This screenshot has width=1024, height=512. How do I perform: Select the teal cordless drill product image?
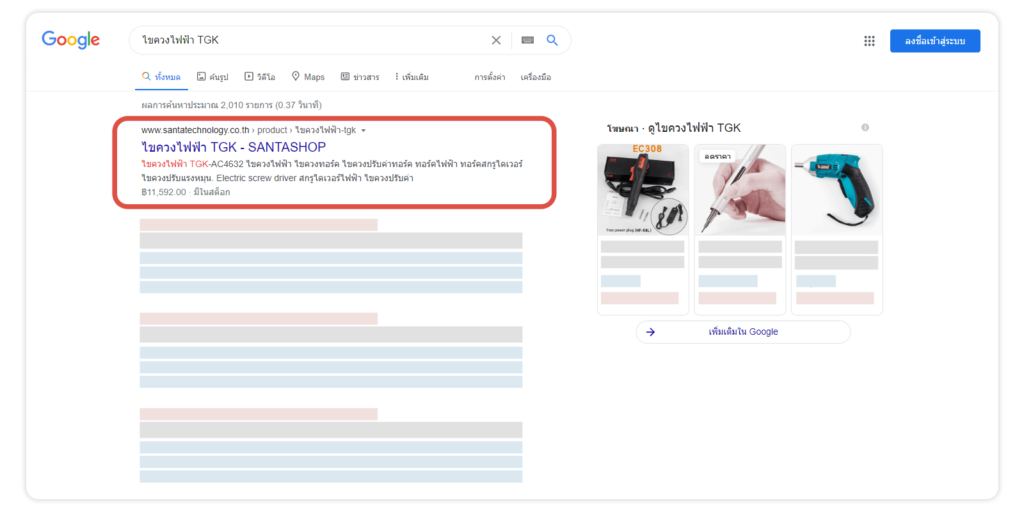point(836,189)
